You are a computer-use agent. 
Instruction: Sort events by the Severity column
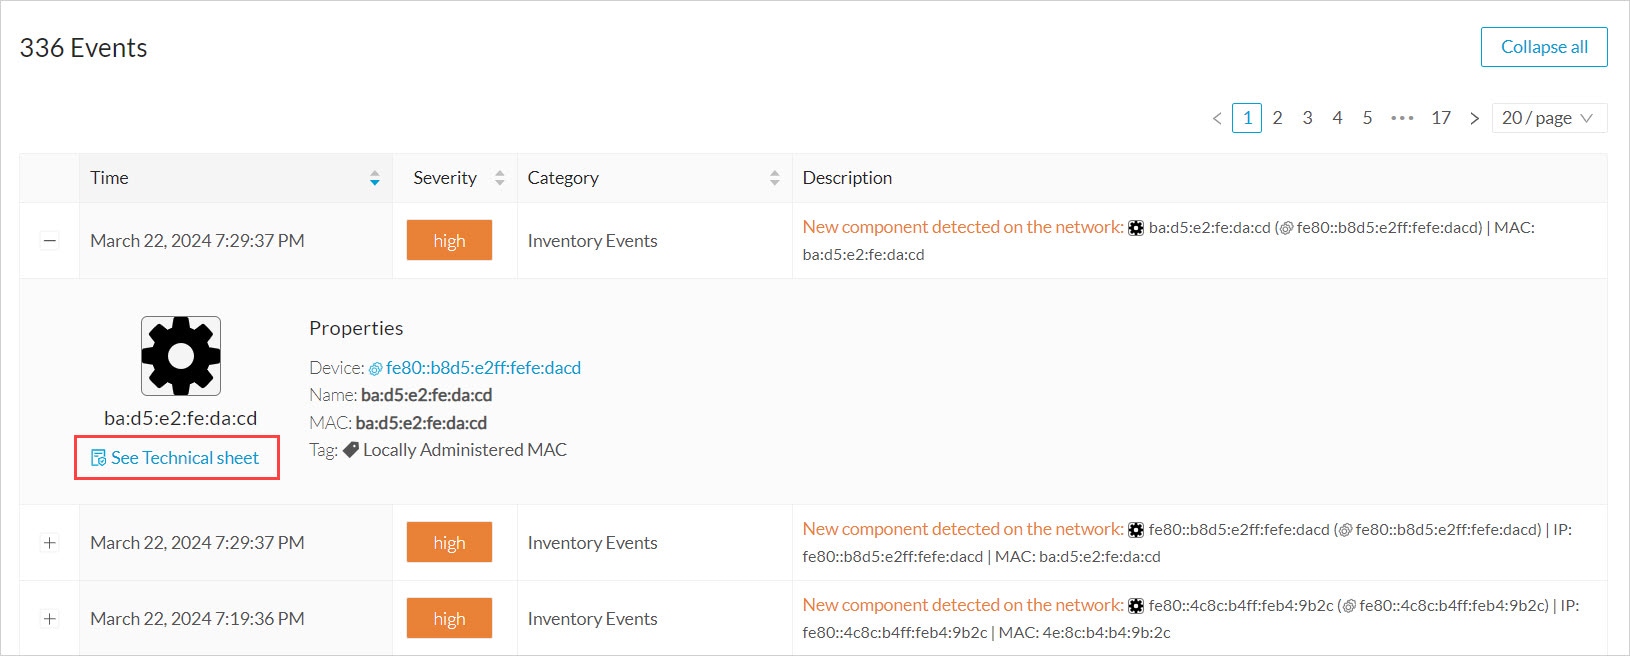(x=499, y=178)
